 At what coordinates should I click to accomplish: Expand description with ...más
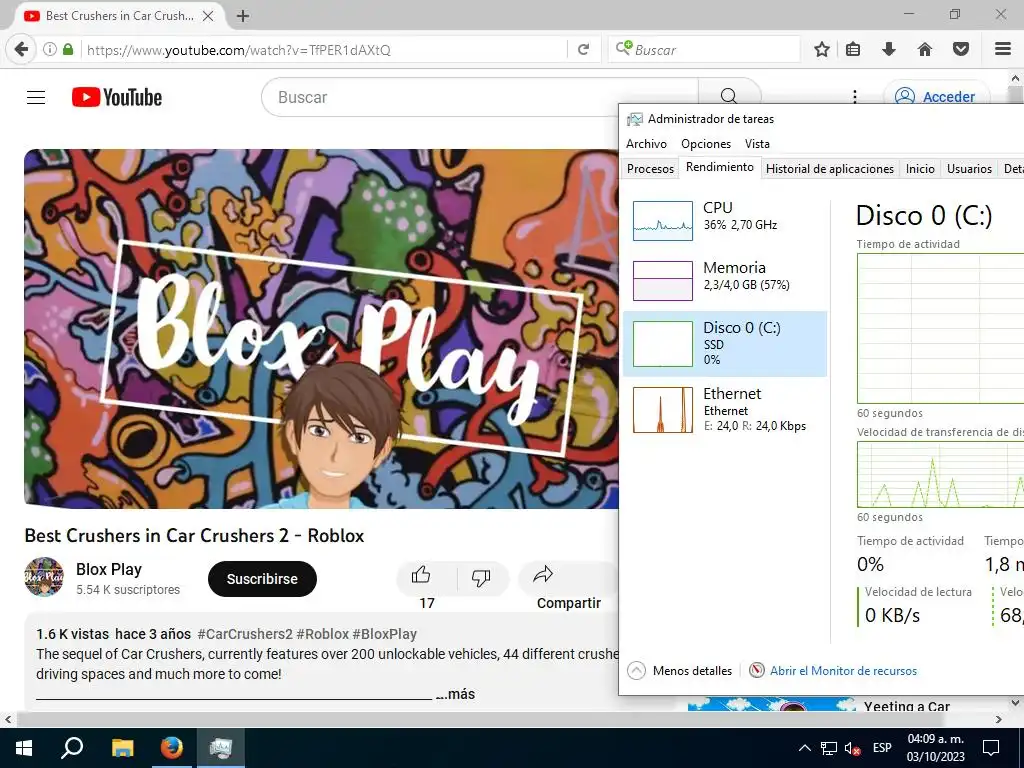(x=455, y=694)
